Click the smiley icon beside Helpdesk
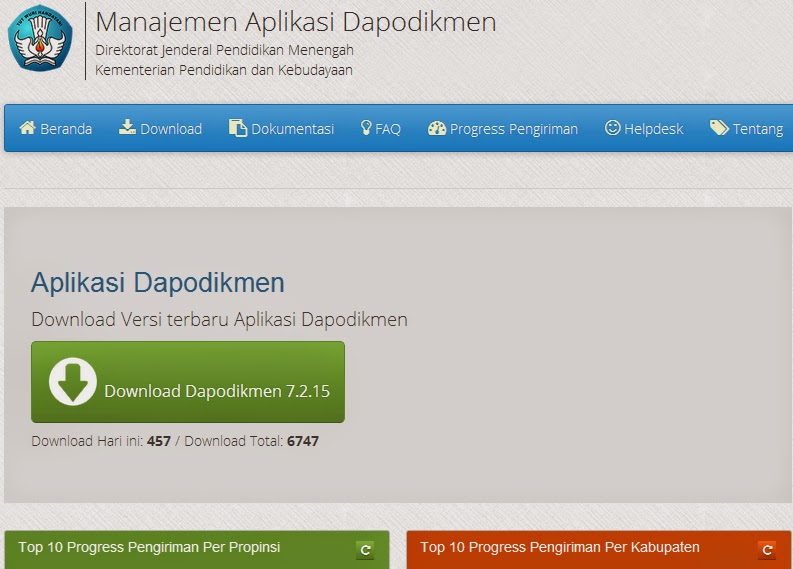This screenshot has width=793, height=569. click(x=612, y=127)
